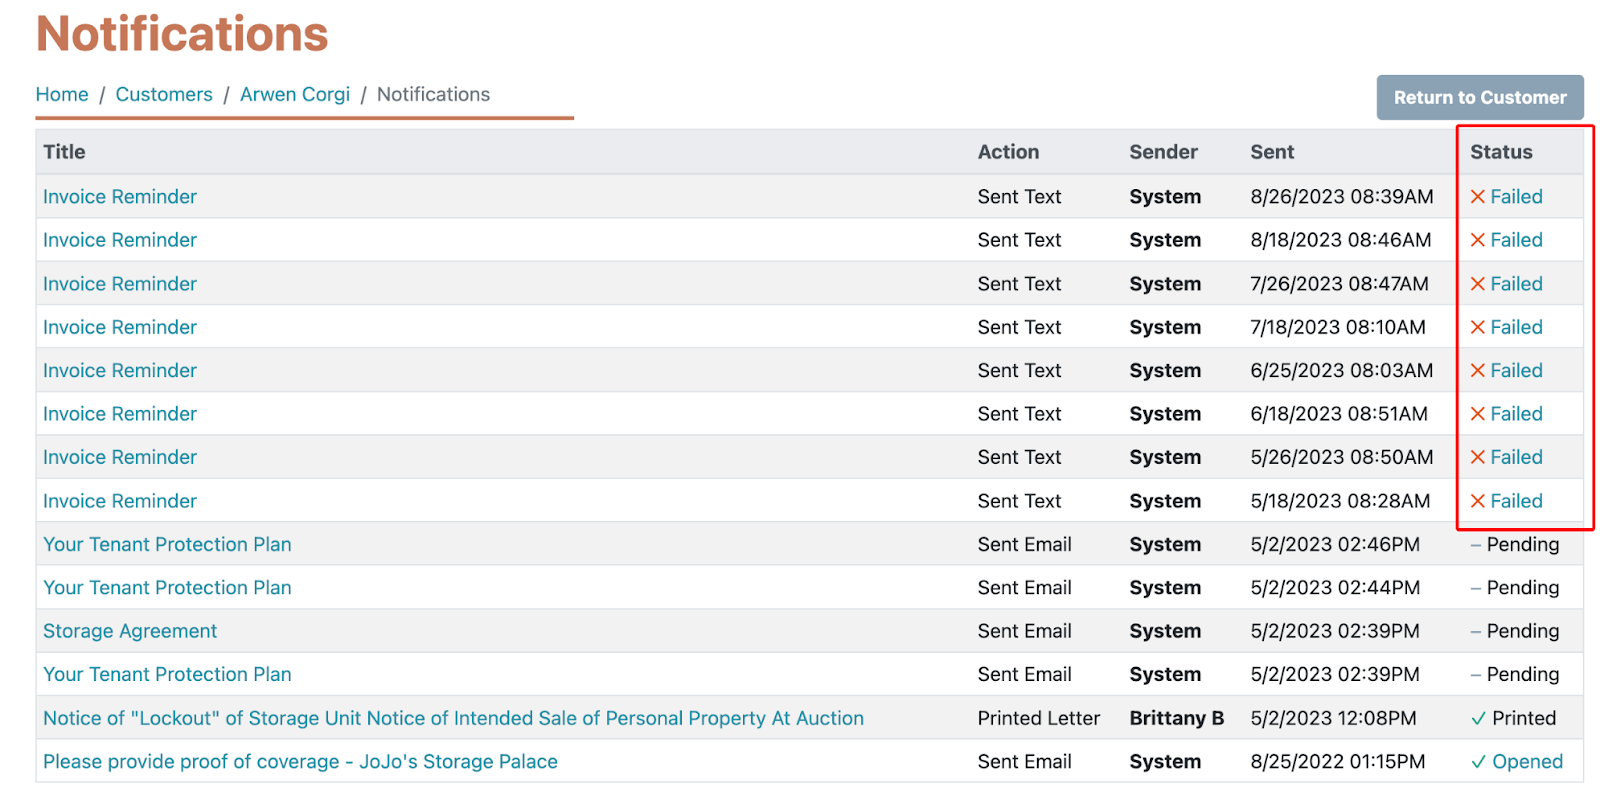Image resolution: width=1600 pixels, height=799 pixels.
Task: Click the Failed status link for 6/18/2023
Action: pos(1516,414)
